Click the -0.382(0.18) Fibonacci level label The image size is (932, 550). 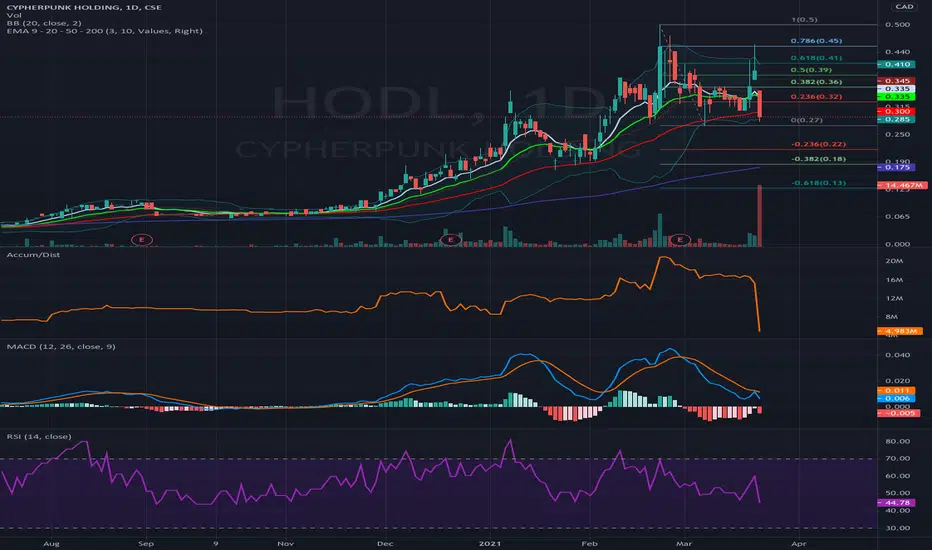click(x=818, y=159)
